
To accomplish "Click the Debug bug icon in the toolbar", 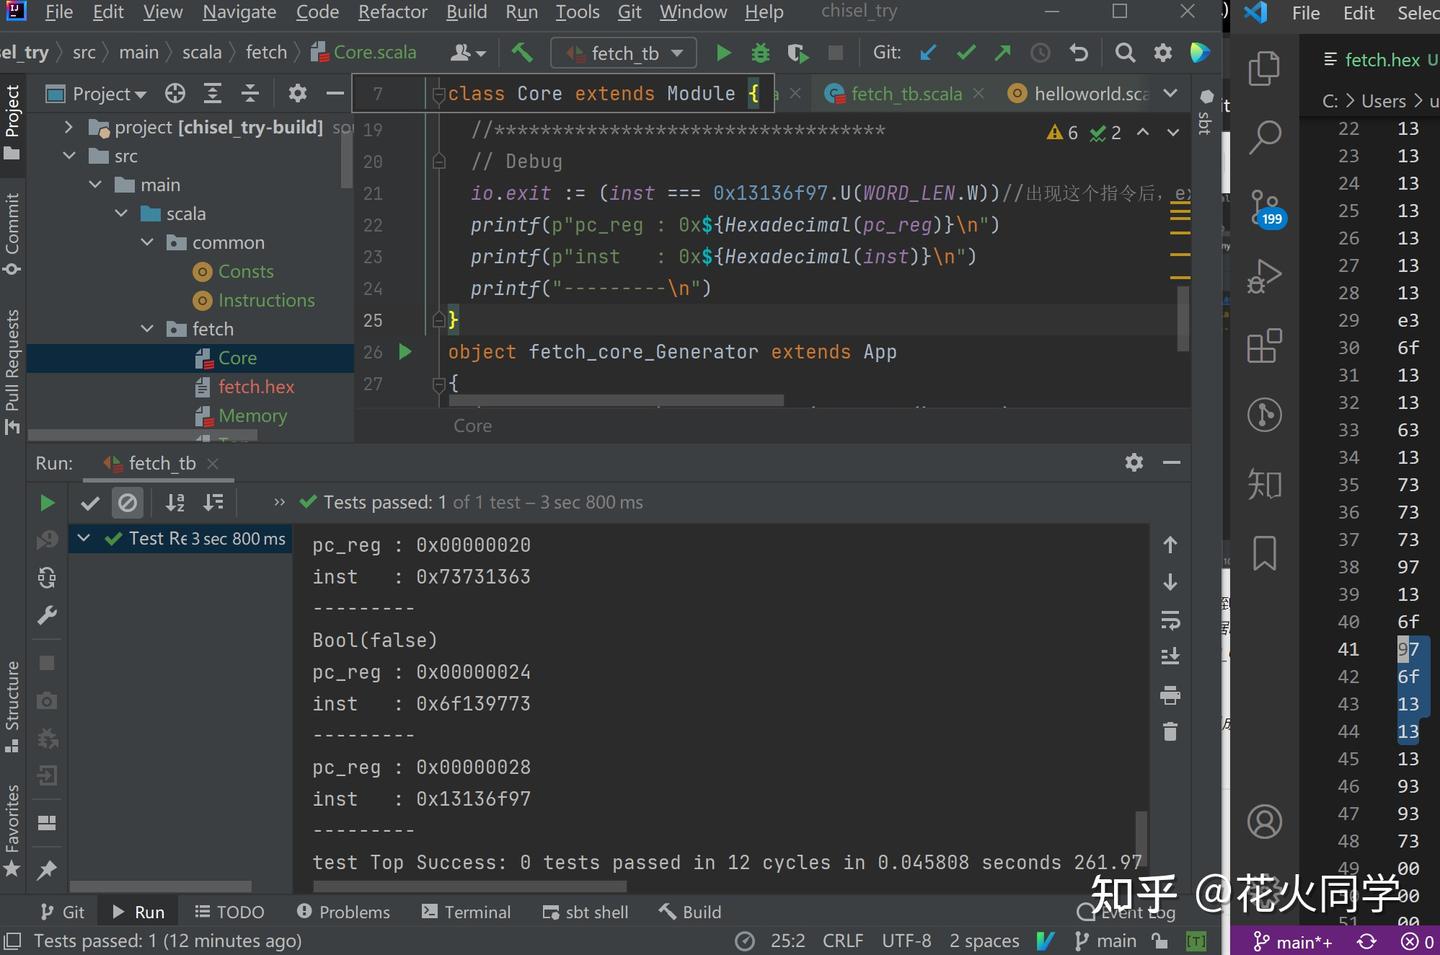I will click(760, 53).
